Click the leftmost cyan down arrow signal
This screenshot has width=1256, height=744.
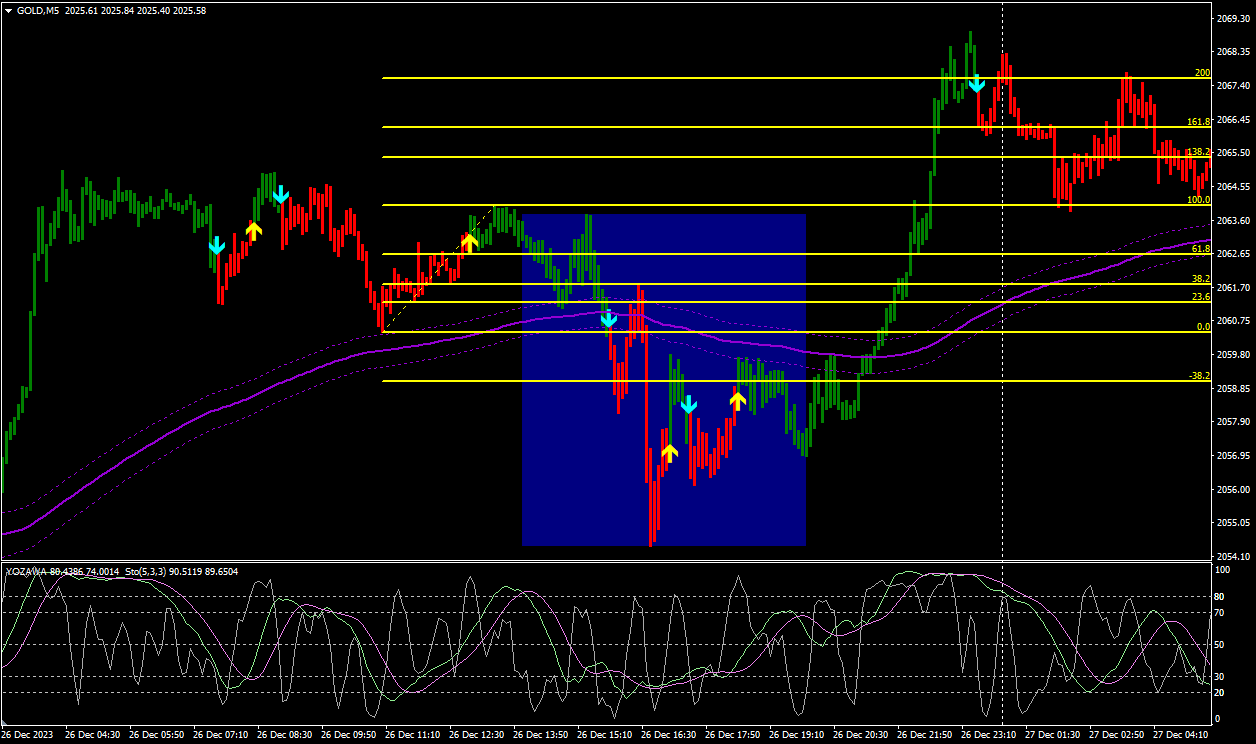(x=217, y=245)
